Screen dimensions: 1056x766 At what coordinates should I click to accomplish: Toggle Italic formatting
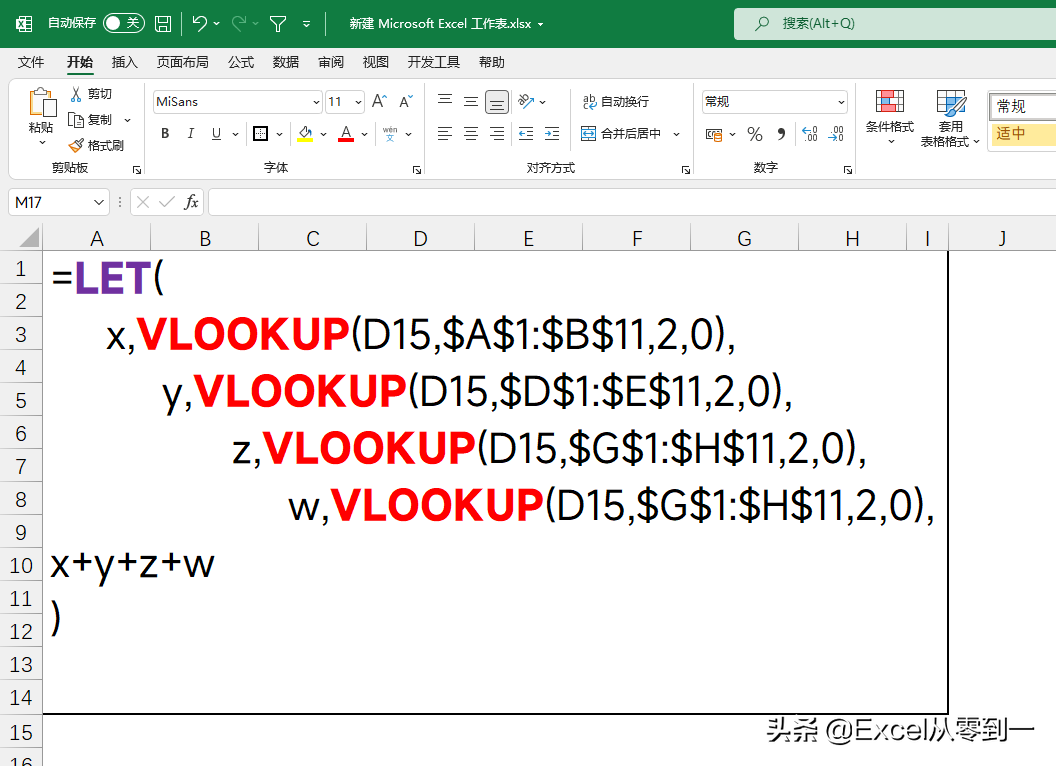[x=191, y=133]
